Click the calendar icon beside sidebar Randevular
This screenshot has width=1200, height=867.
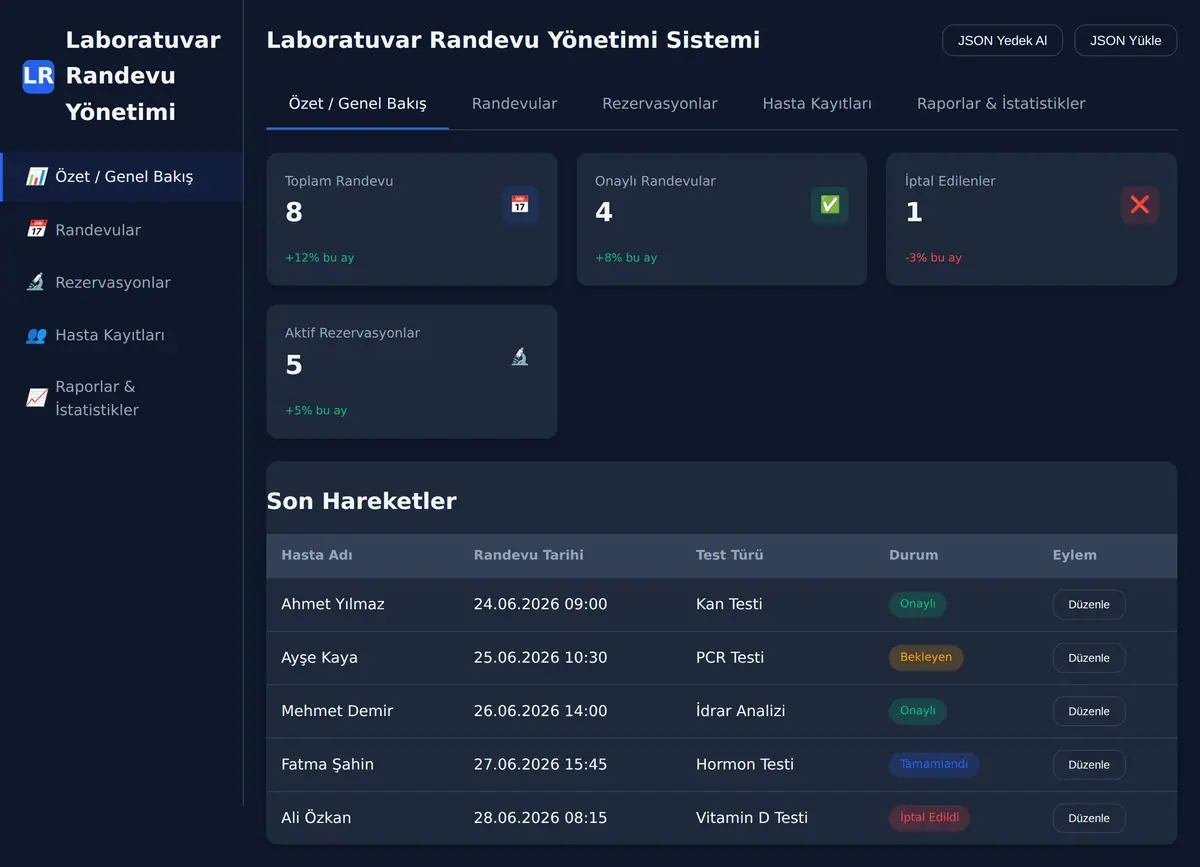[37, 230]
